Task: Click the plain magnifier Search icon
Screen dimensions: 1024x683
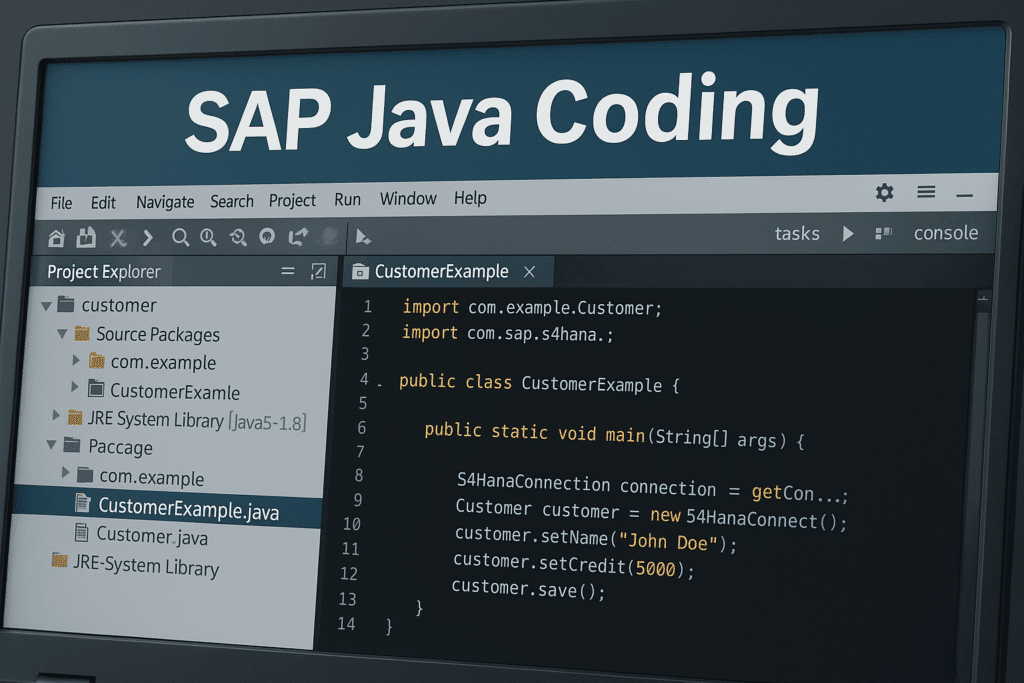Action: click(x=180, y=238)
